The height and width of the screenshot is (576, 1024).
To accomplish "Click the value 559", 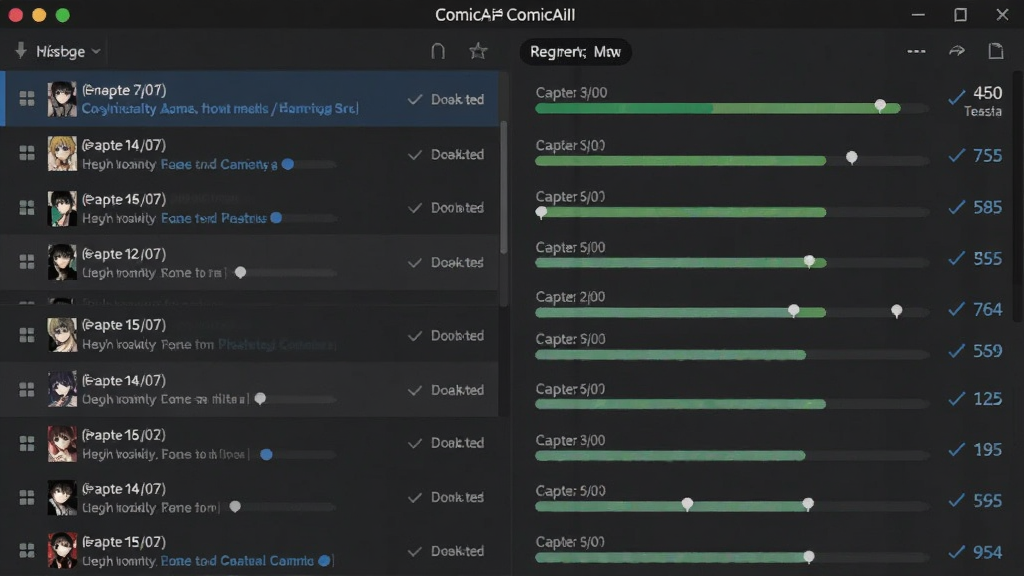I will click(987, 351).
